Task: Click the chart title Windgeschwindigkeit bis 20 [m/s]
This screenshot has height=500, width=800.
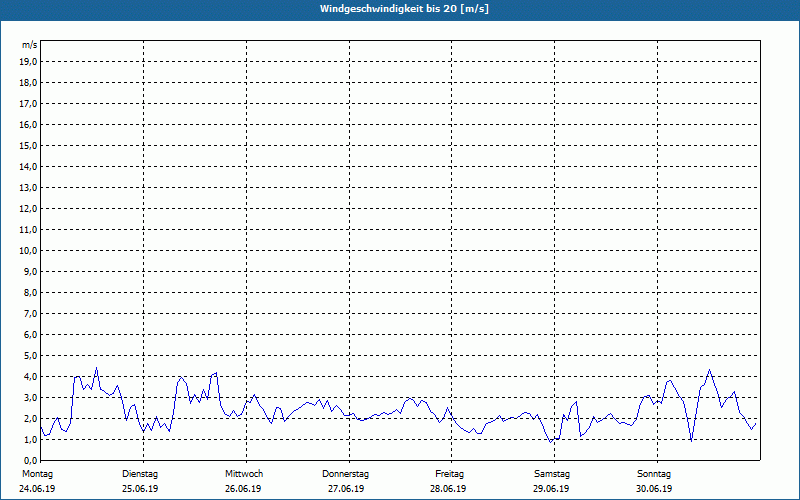Action: 404,9
